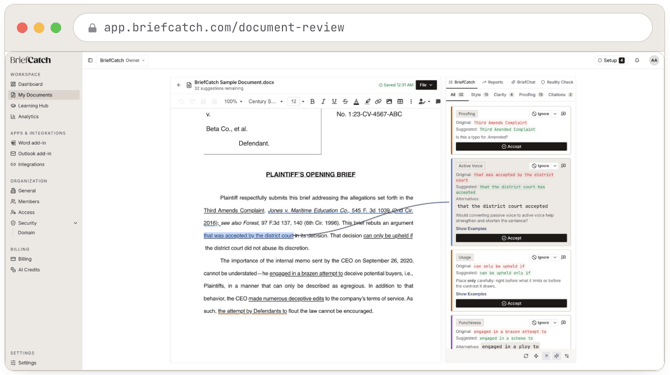Expand Ignore options on Punchiness card
This screenshot has height=375, width=670.
[x=555, y=323]
